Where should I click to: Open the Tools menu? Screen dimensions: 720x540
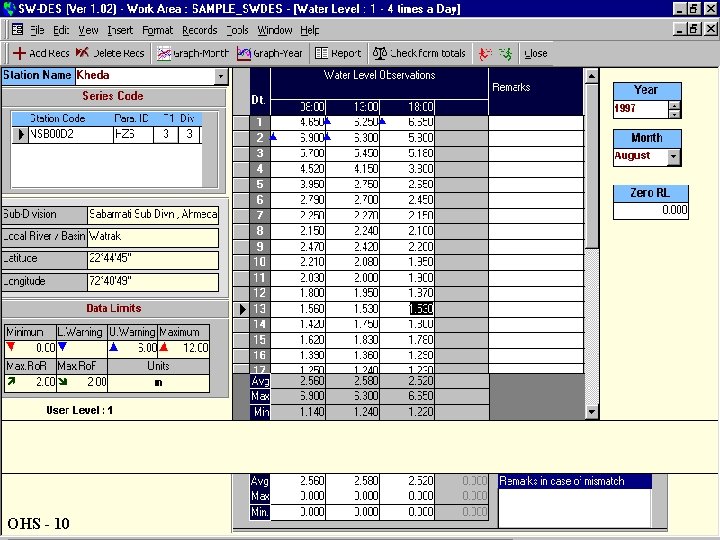237,30
